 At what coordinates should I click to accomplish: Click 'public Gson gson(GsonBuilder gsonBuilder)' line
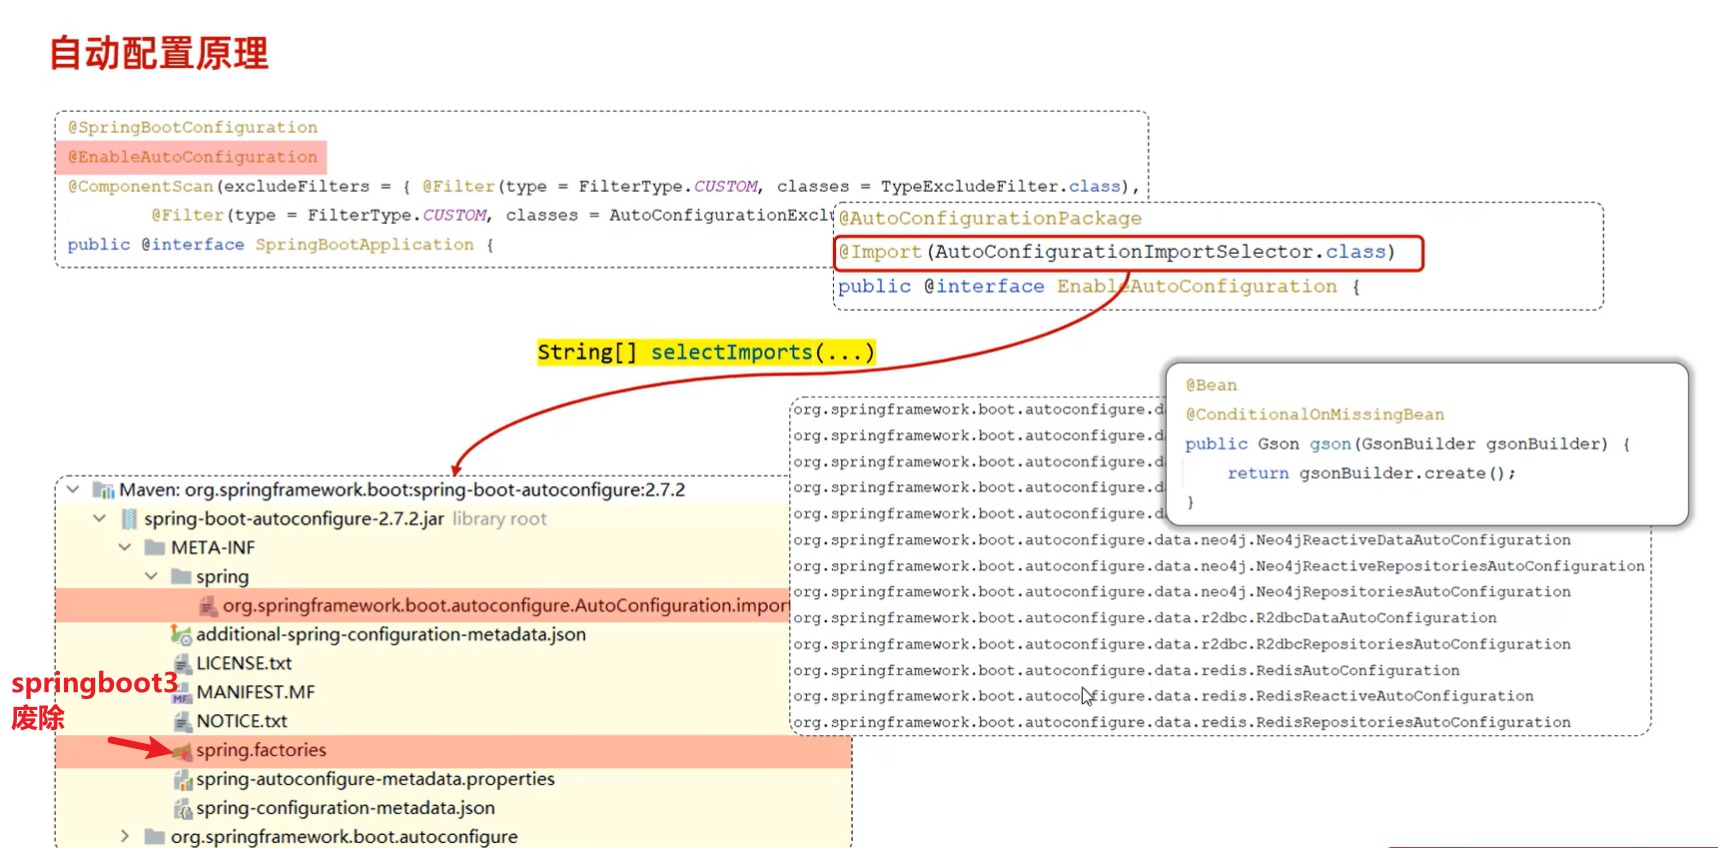(1408, 444)
